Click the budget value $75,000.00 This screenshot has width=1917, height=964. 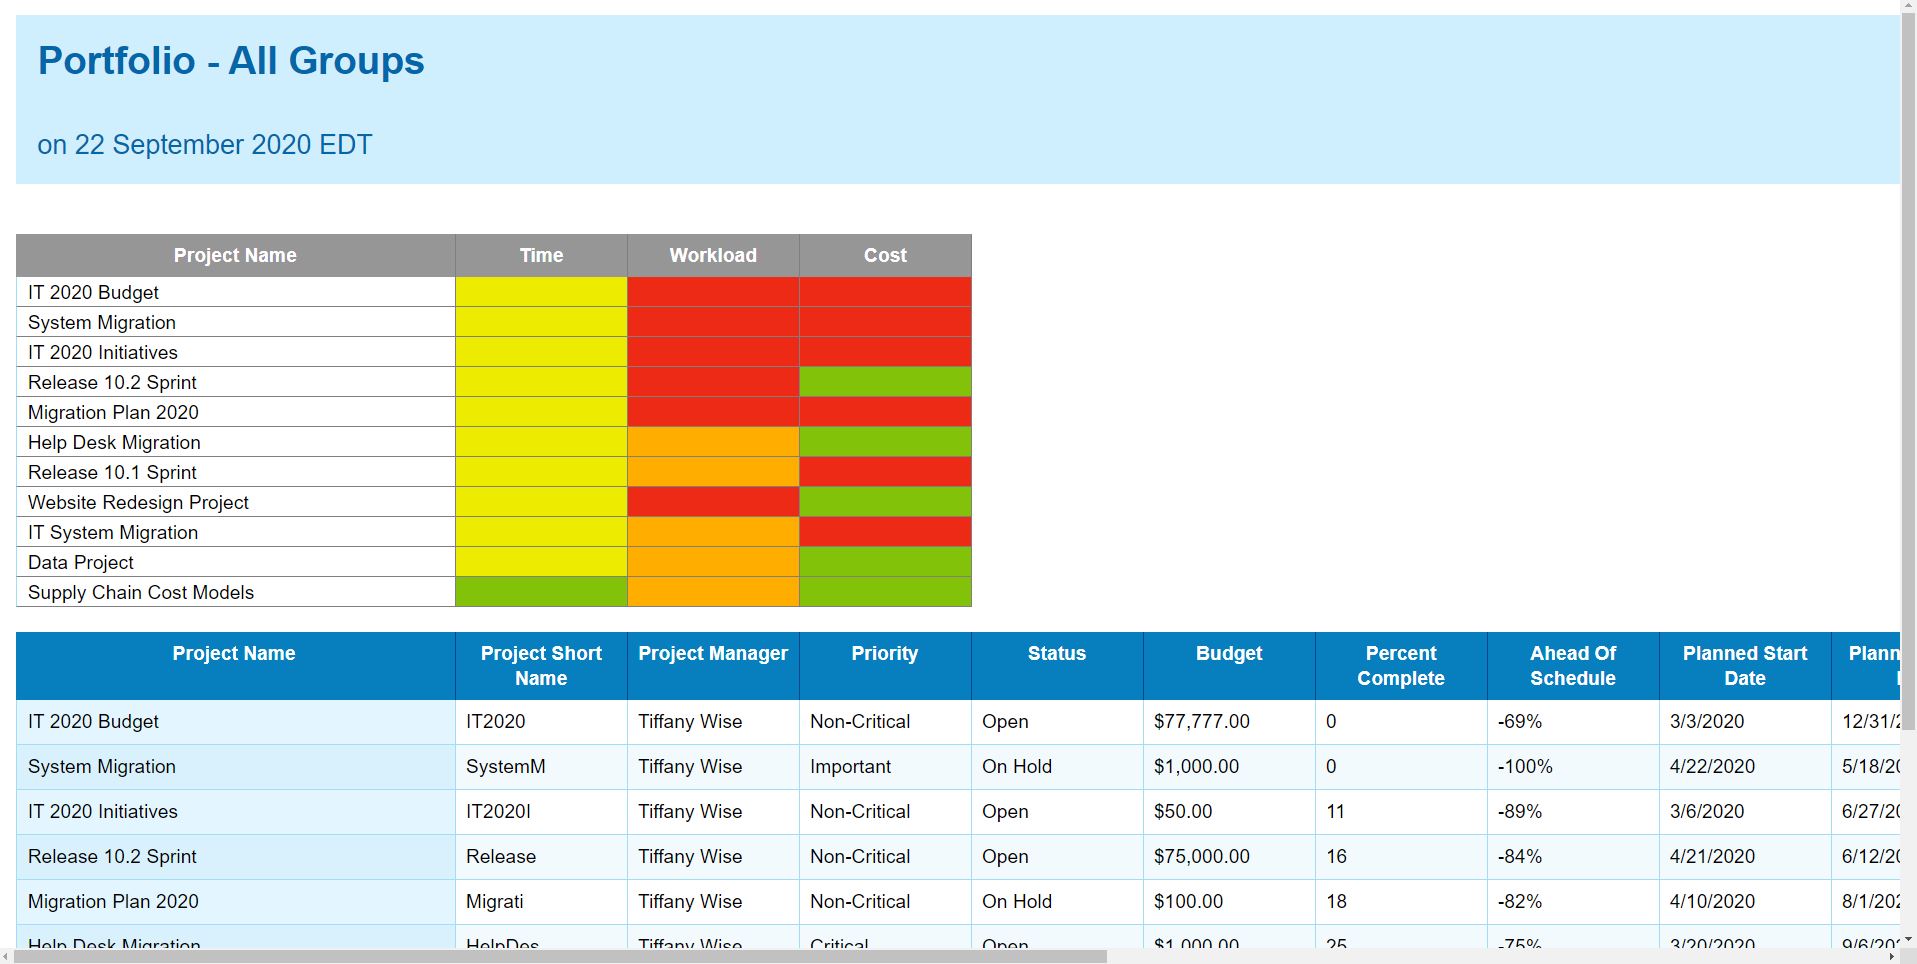1202,856
